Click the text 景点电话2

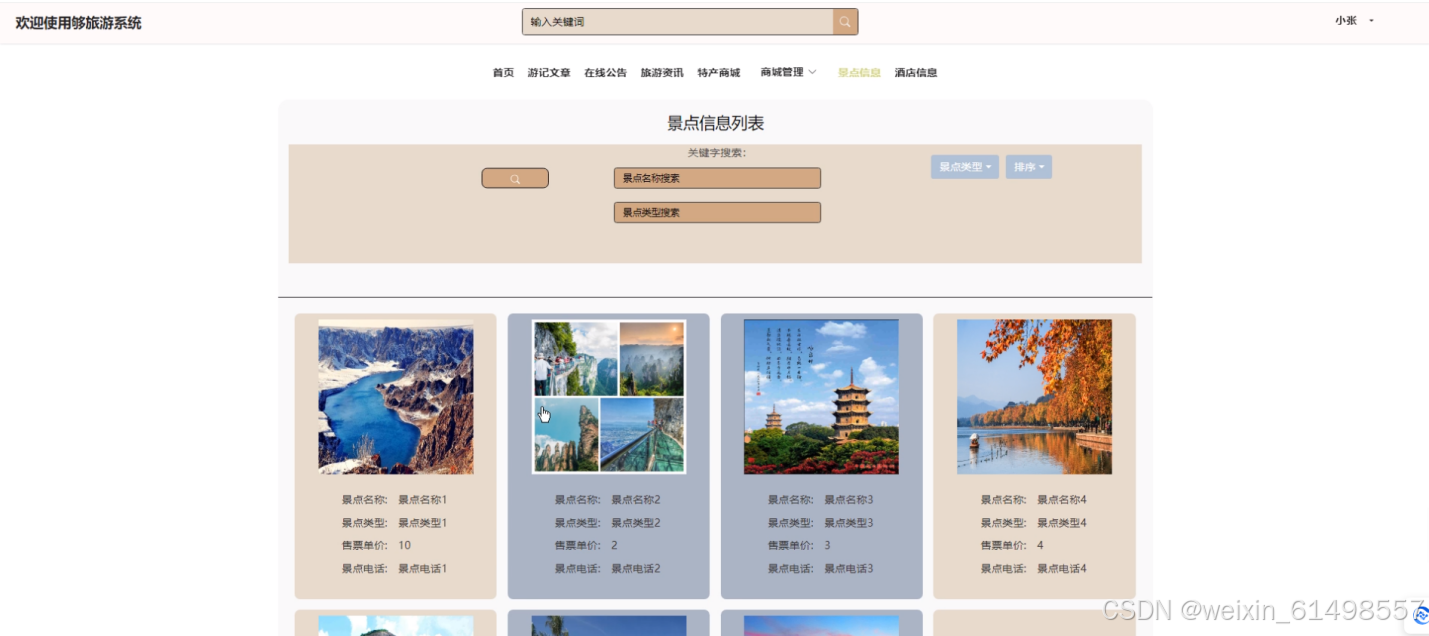coord(636,569)
